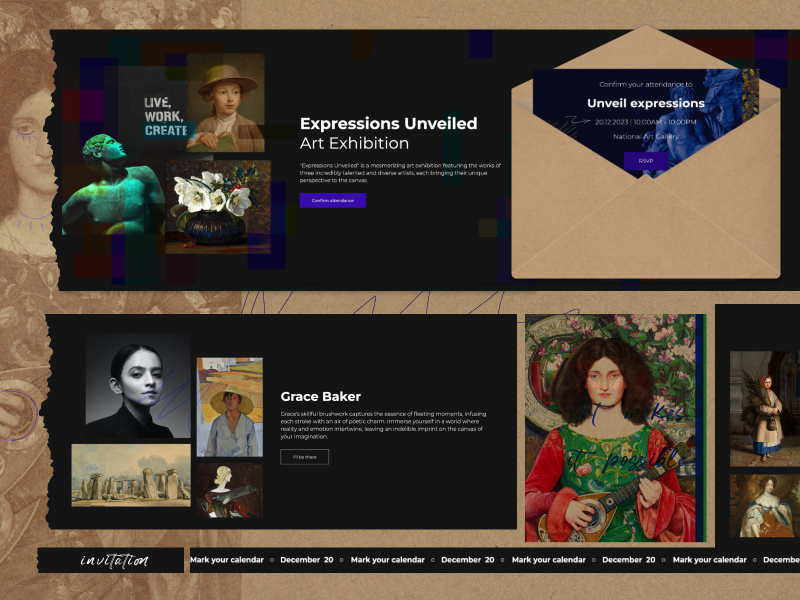Select the "I'll be there" button under Grace Baker
Screen dimensions: 800x600
[303, 456]
